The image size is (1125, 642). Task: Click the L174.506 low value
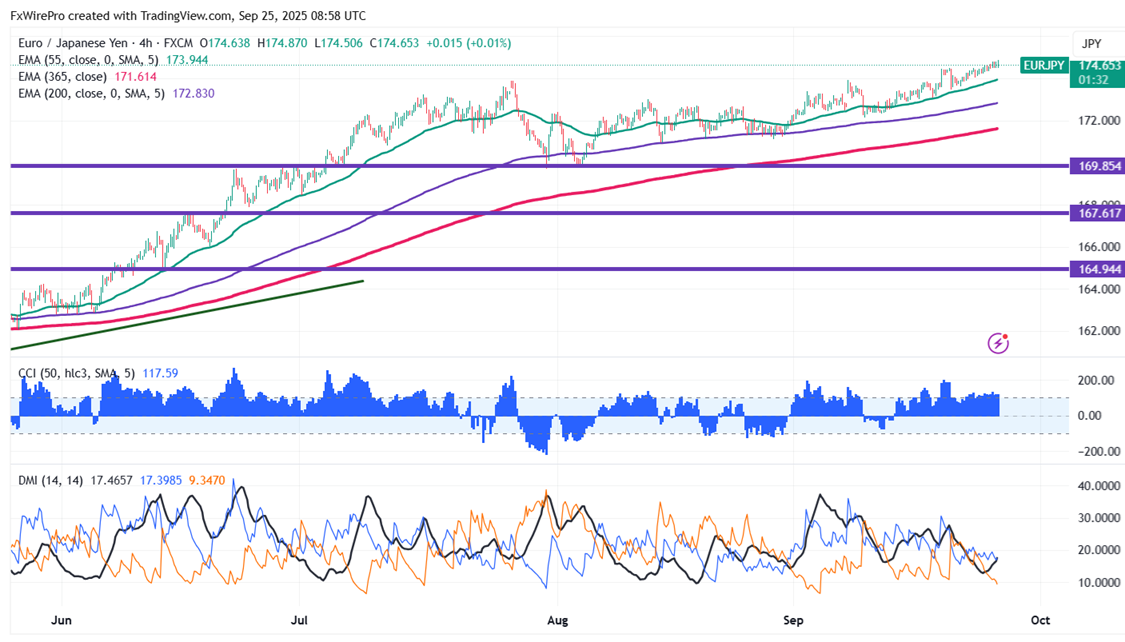pyautogui.click(x=339, y=43)
